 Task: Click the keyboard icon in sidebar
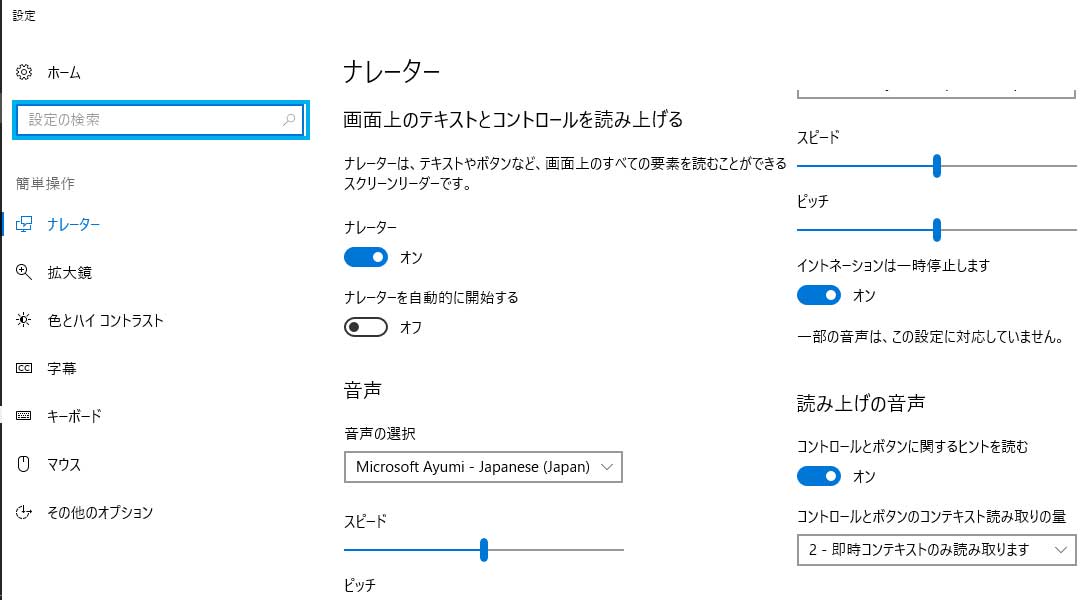pyautogui.click(x=25, y=416)
